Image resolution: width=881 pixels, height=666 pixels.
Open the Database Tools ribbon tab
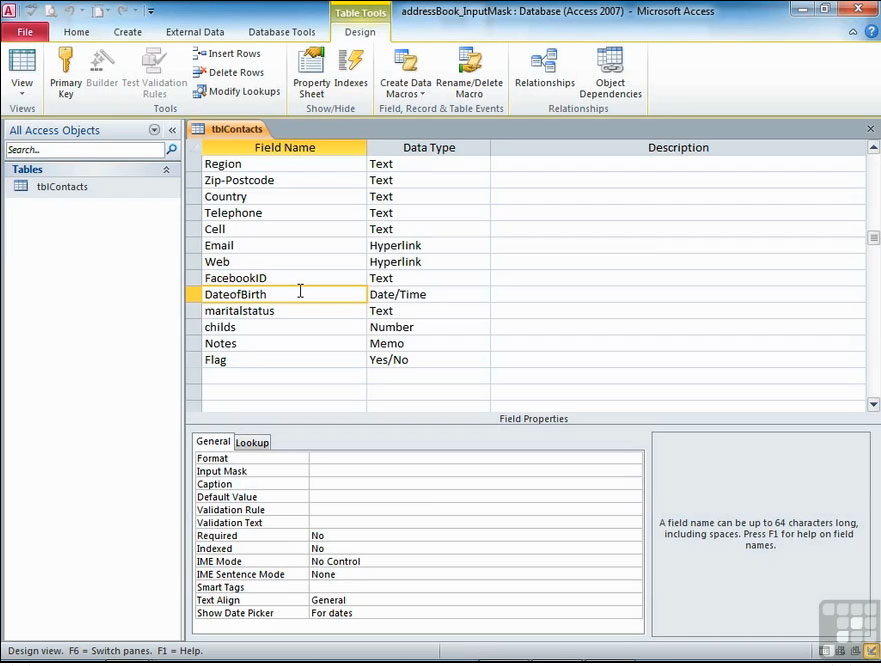click(x=281, y=32)
